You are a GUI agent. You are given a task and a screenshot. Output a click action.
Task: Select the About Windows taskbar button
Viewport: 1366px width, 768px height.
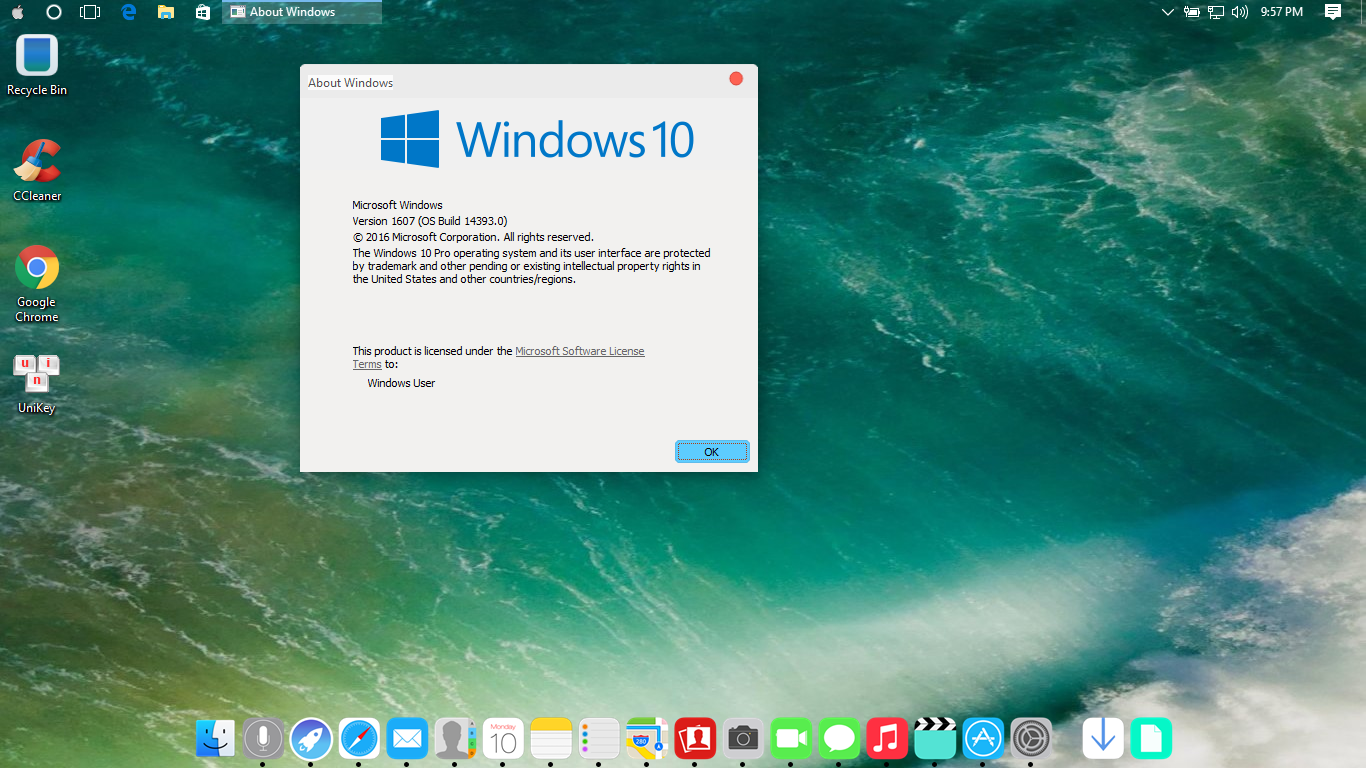302,12
